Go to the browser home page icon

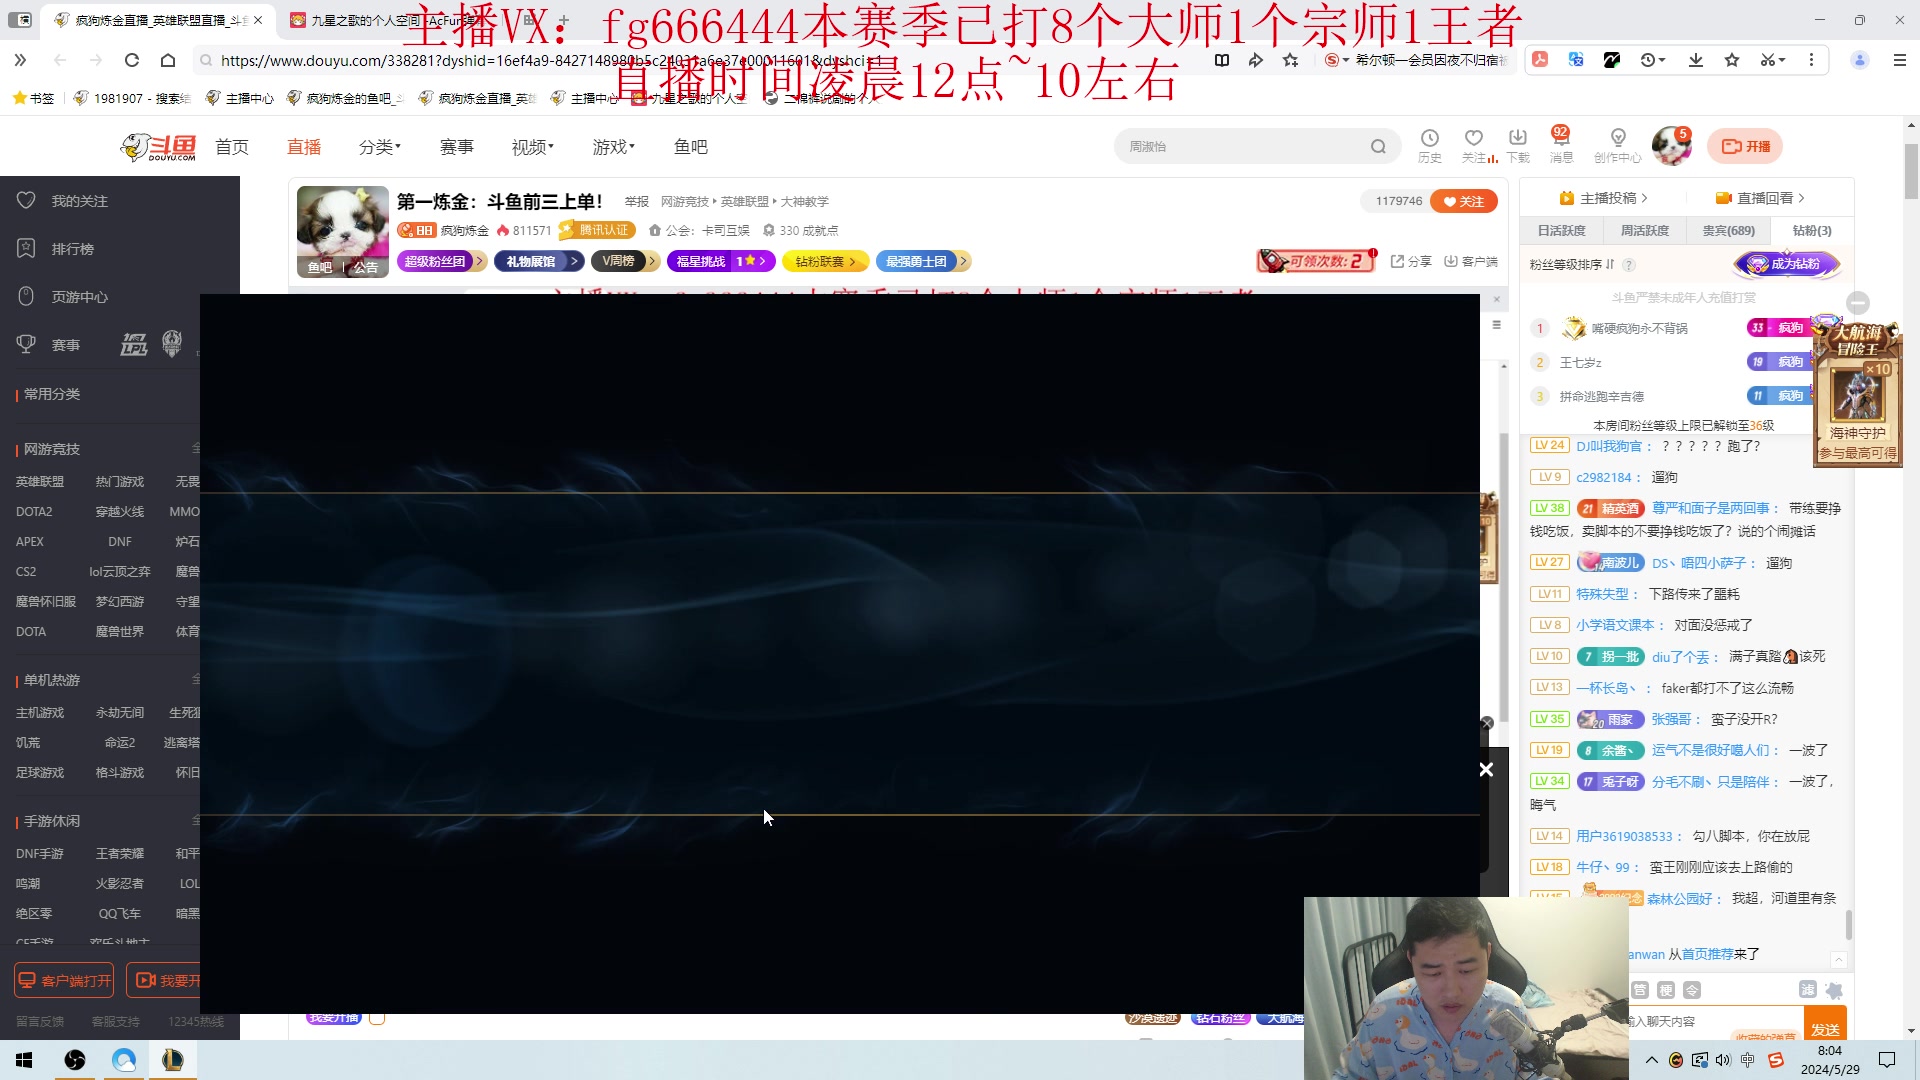[168, 60]
